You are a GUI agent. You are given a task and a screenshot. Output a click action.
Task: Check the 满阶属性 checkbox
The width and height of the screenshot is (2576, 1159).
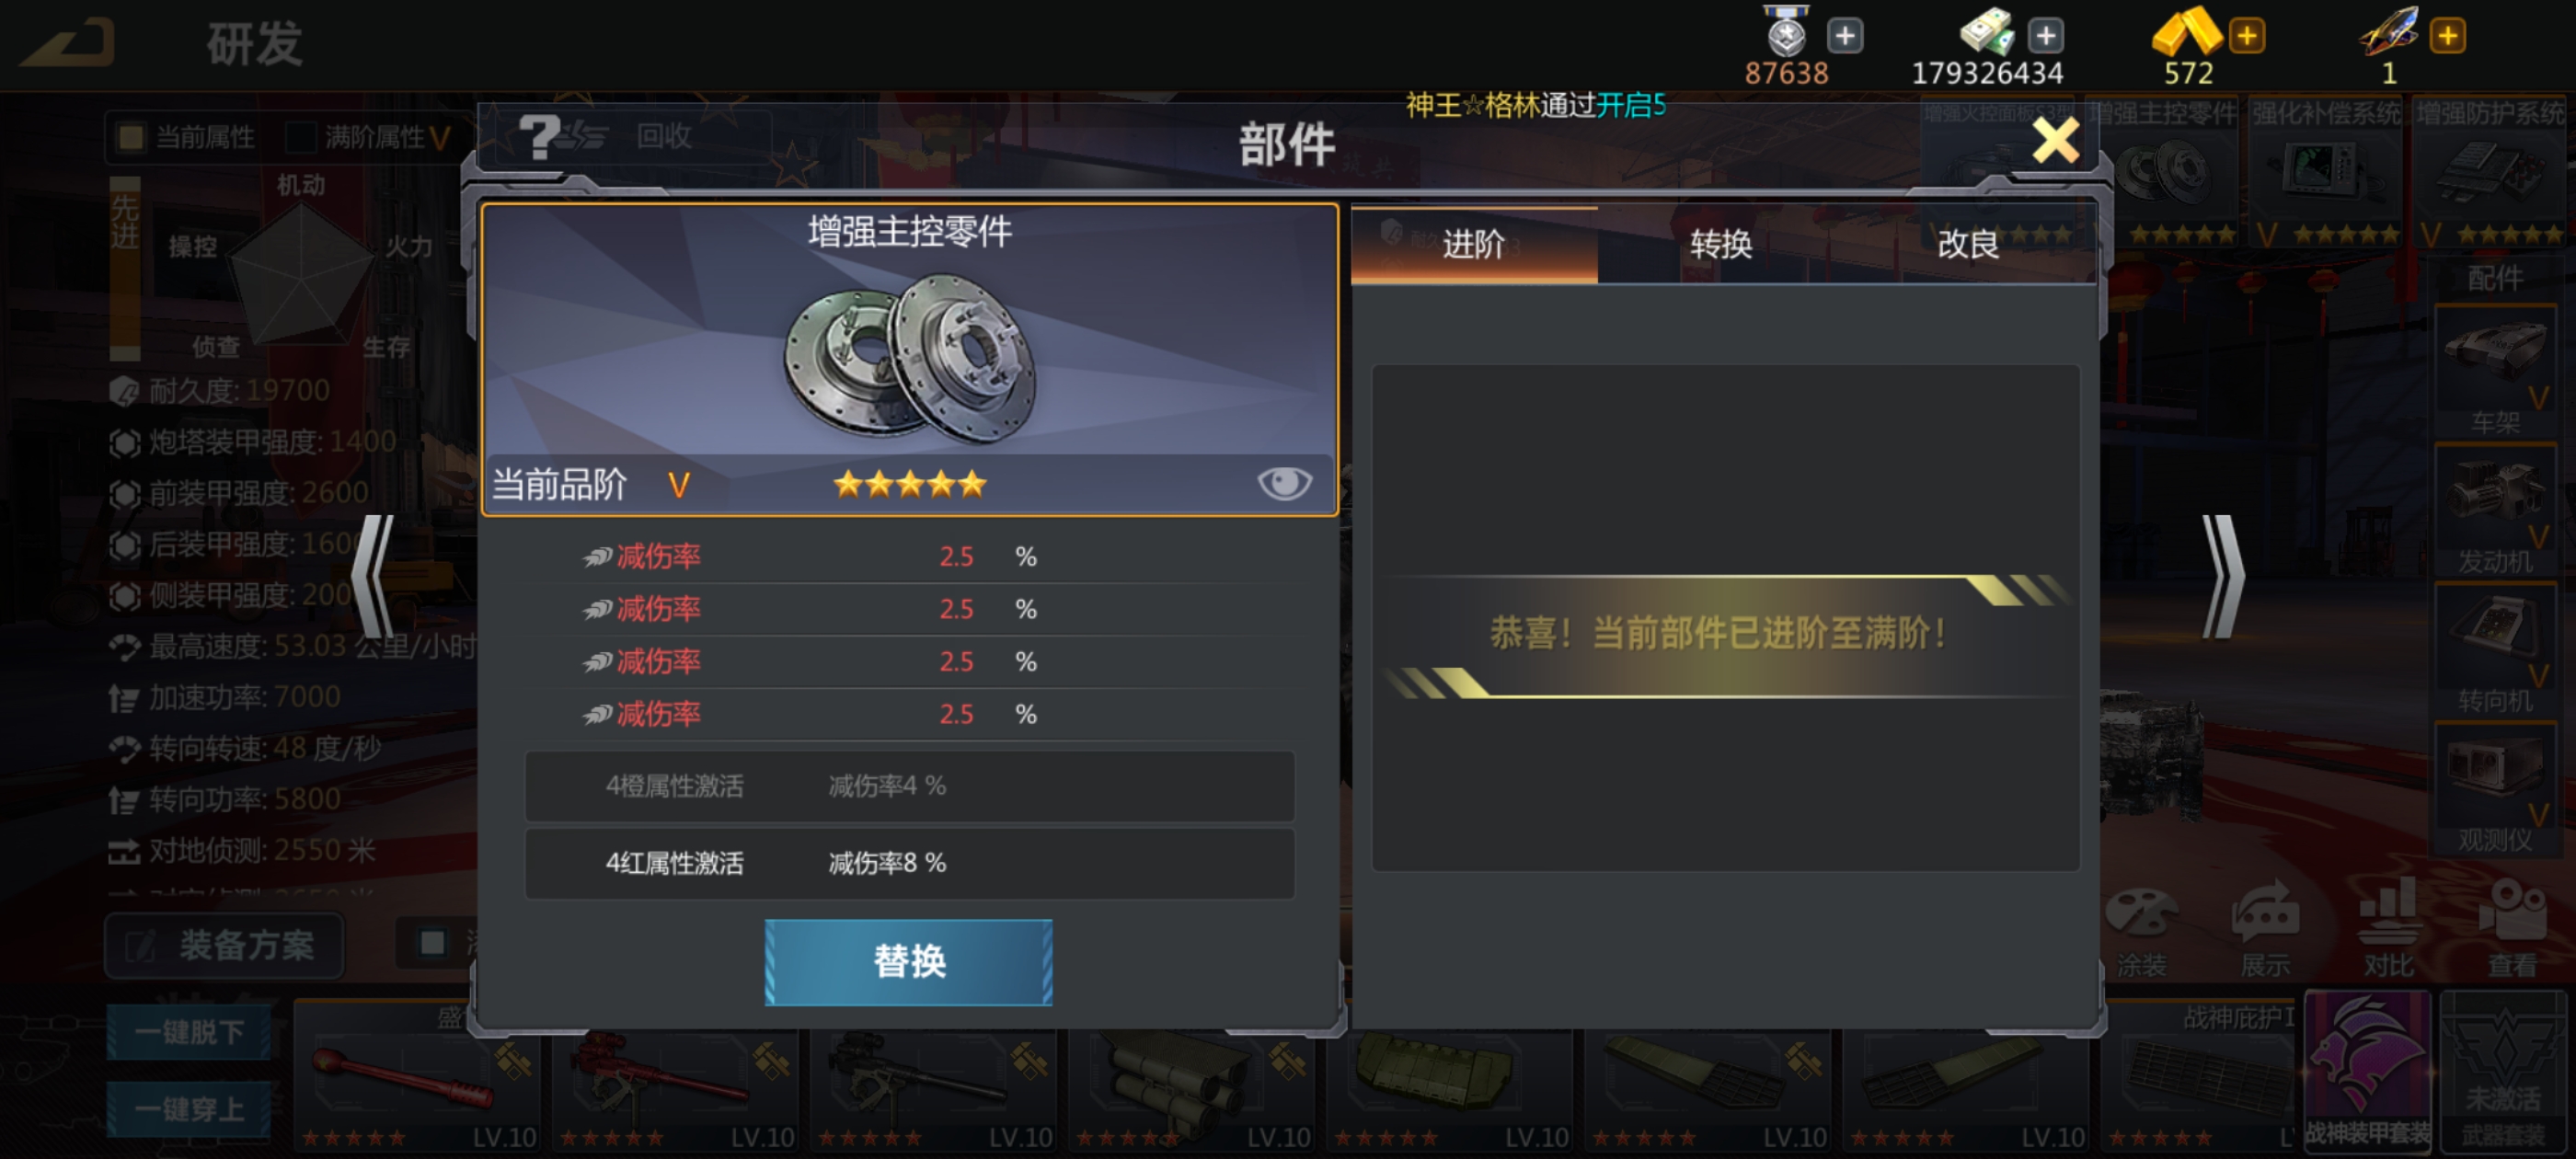click(x=300, y=137)
